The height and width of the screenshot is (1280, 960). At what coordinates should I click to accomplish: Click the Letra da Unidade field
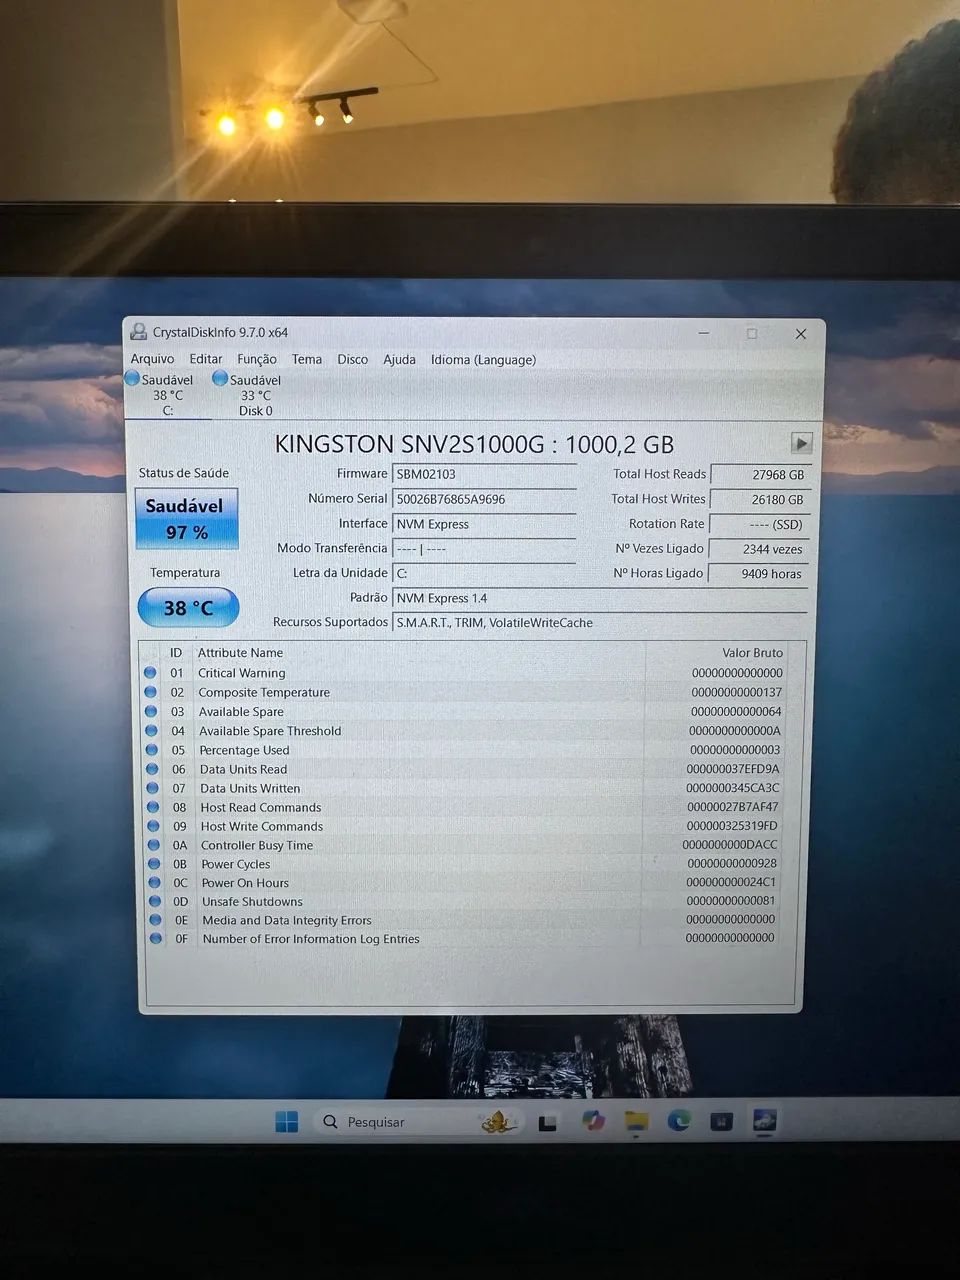pos(485,573)
